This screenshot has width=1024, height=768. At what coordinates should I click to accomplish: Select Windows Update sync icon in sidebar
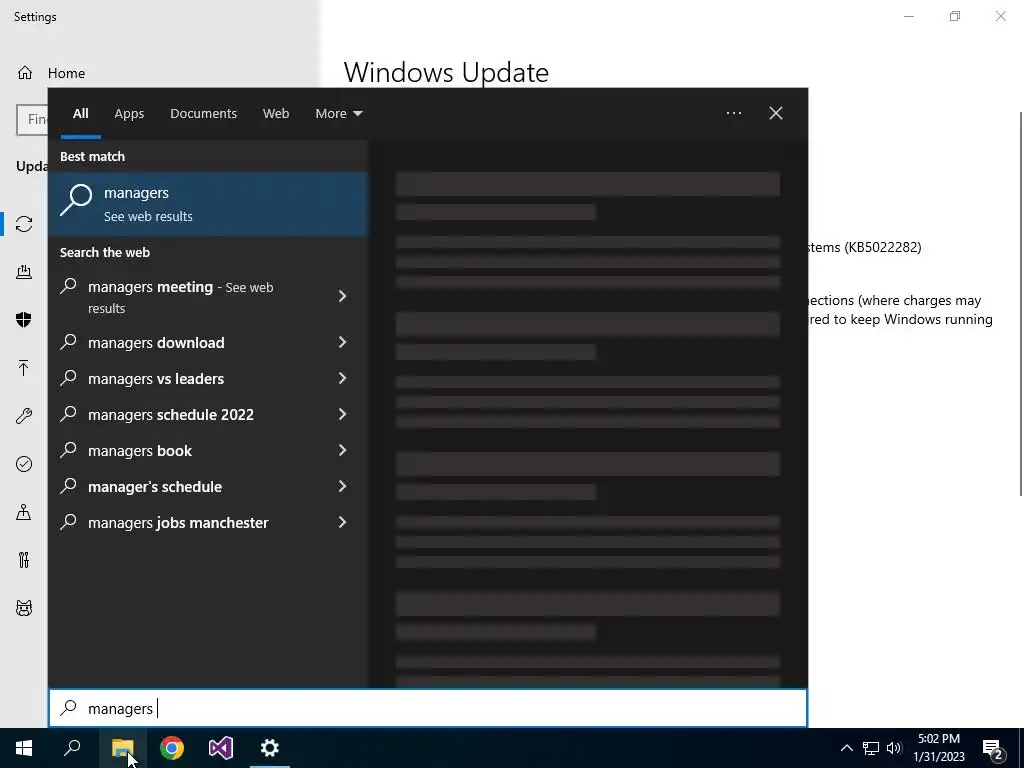click(x=24, y=224)
